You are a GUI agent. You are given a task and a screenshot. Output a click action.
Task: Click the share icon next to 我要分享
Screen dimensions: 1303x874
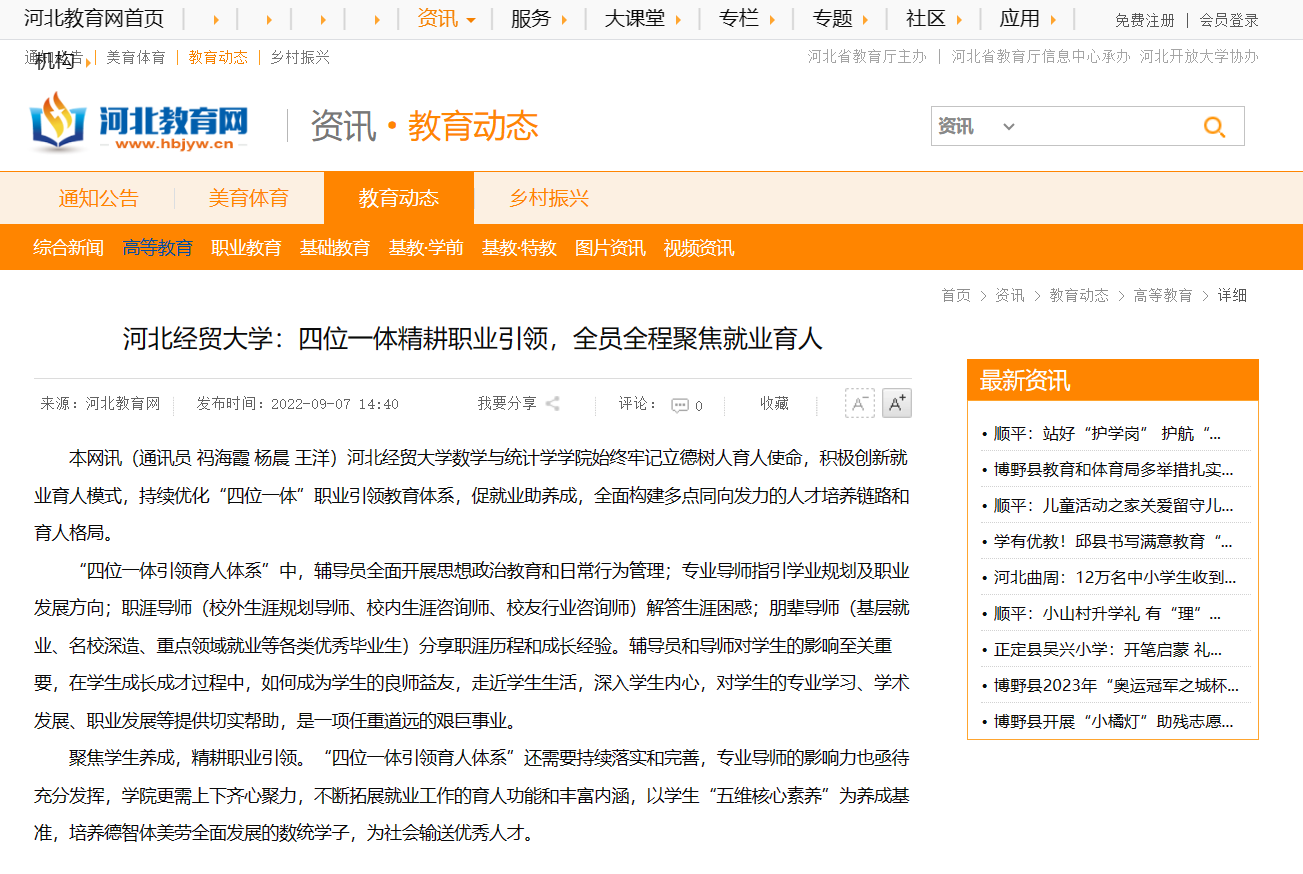click(x=552, y=404)
